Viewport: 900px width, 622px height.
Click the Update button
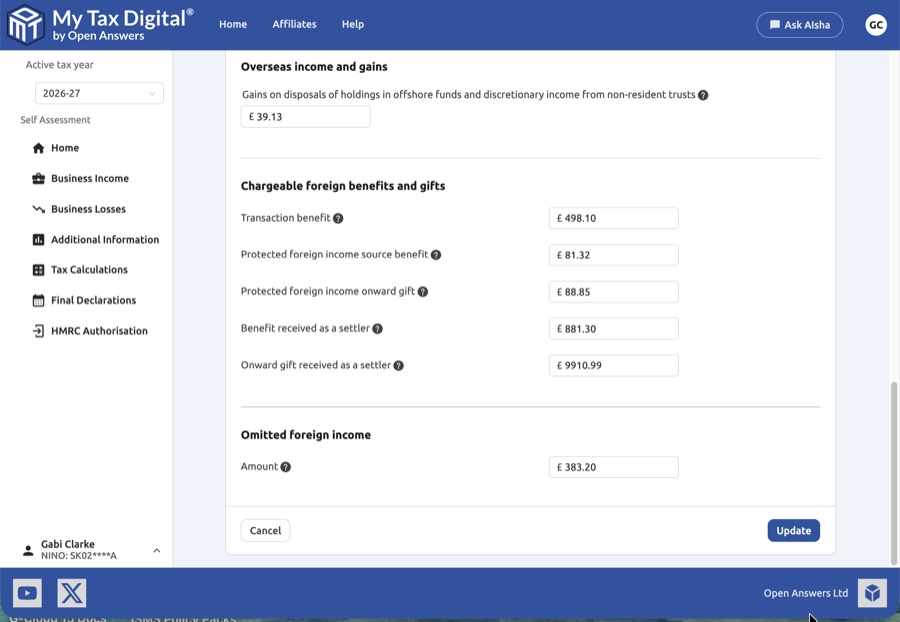pyautogui.click(x=793, y=531)
